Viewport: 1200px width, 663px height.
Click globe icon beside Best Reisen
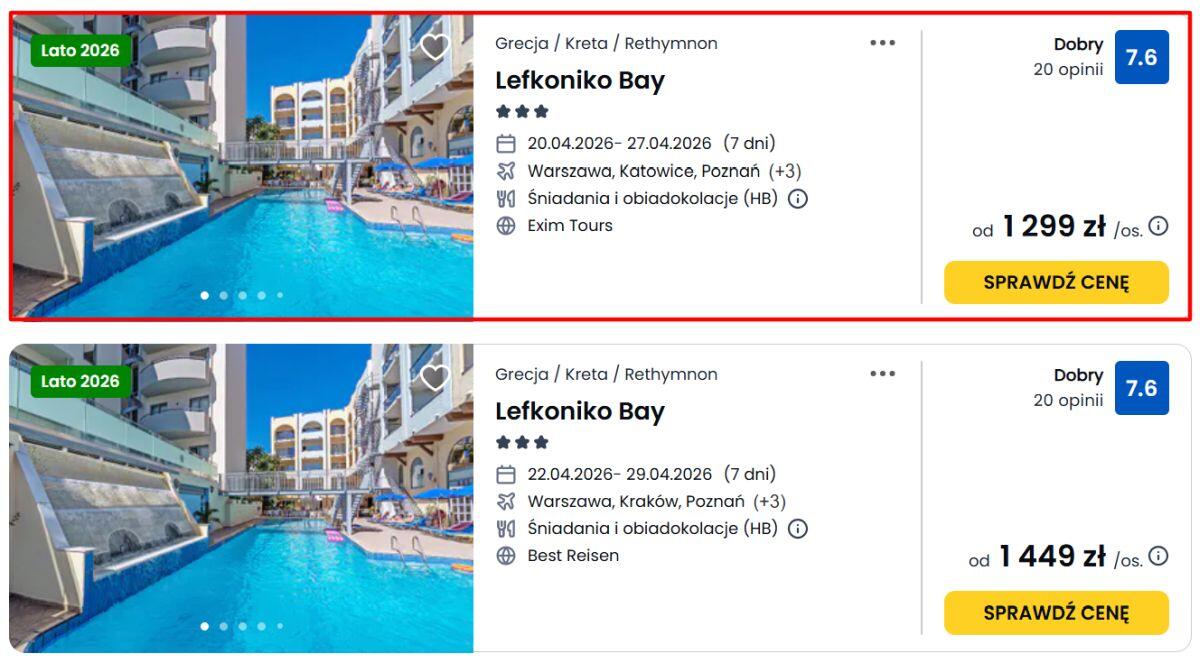point(506,556)
